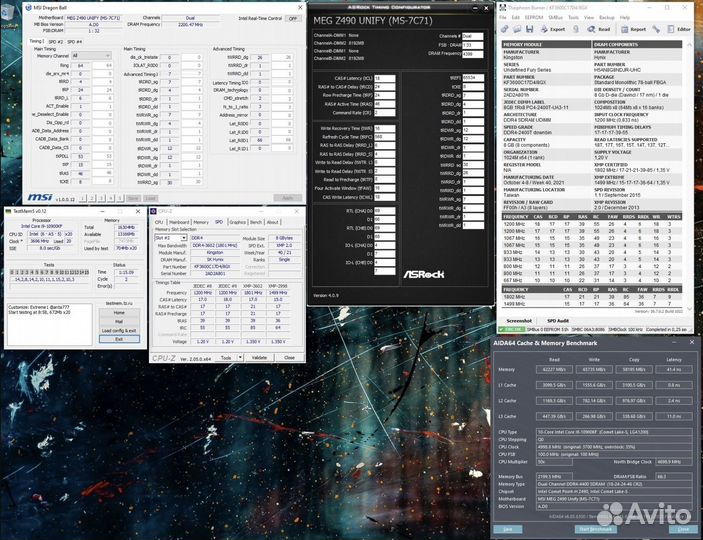Click the TestMem5 title bar icon
The height and width of the screenshot is (540, 703).
[9, 211]
